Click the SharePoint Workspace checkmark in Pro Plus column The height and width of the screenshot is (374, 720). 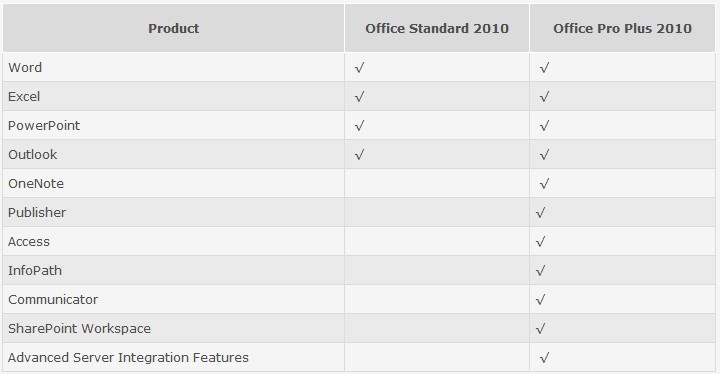point(541,329)
